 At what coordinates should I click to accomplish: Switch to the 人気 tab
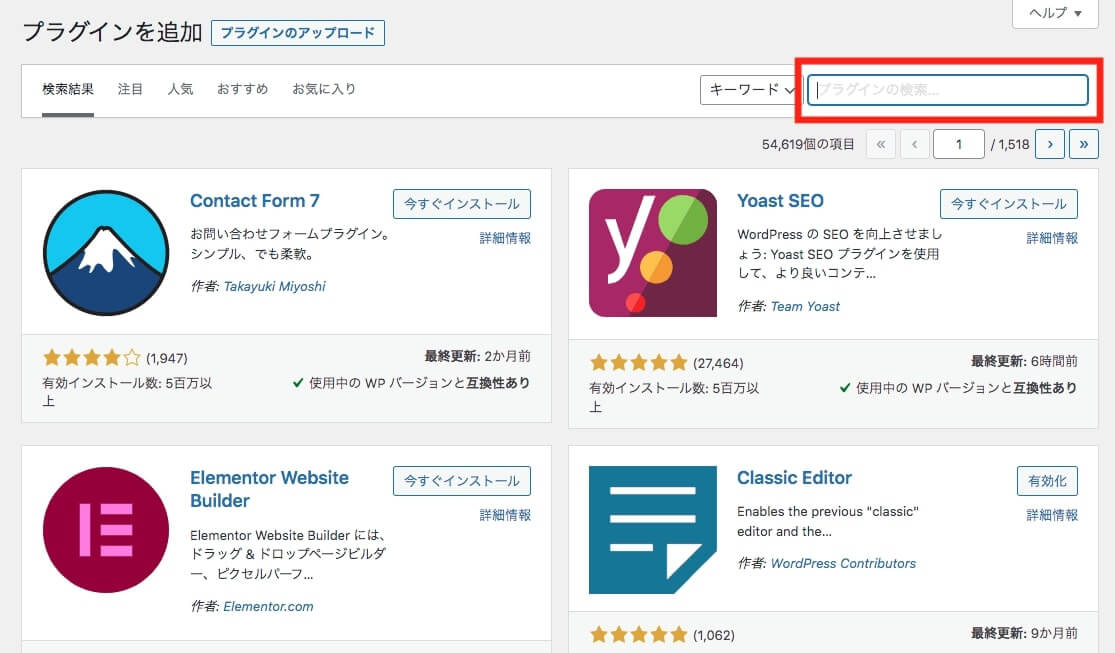point(180,90)
